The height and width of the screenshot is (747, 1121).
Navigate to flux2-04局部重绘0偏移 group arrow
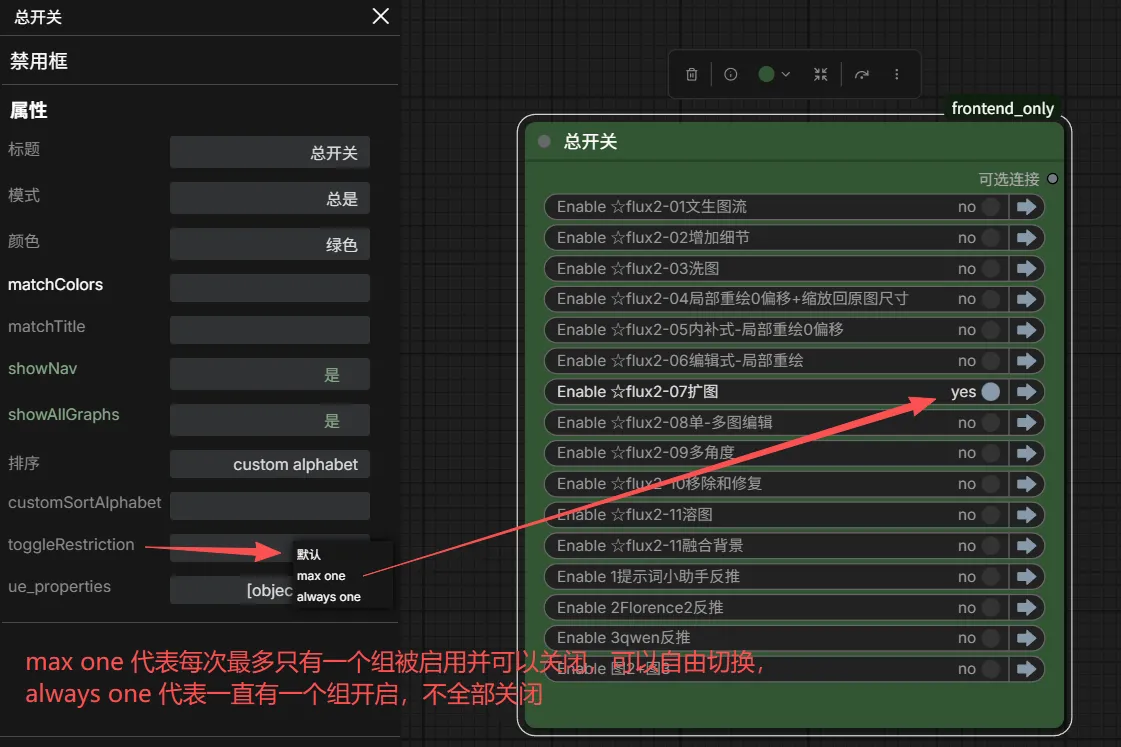[1027, 299]
